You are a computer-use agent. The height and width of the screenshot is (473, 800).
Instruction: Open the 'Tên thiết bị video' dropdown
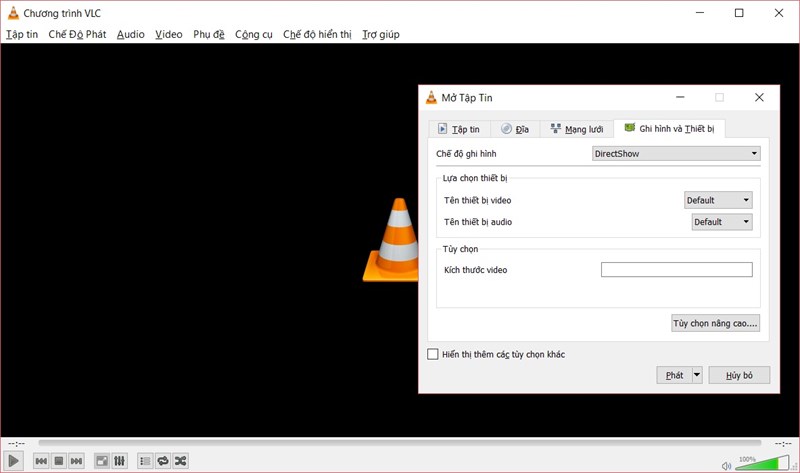[x=718, y=200]
